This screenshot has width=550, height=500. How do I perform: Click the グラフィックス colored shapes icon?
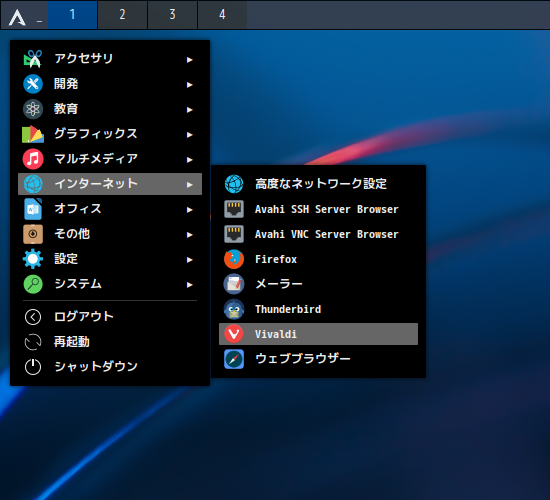33,134
